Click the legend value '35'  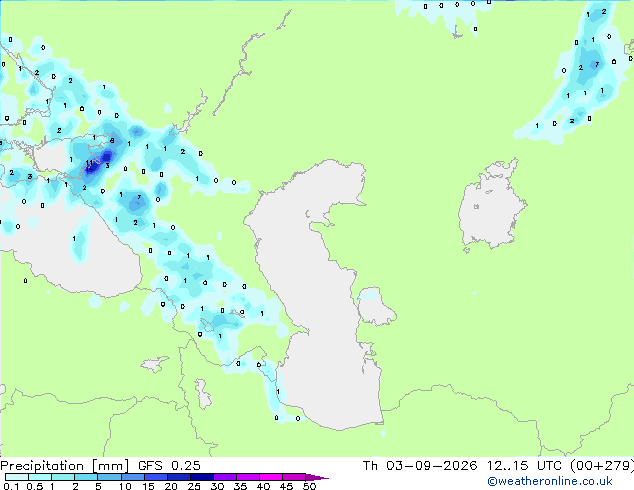[240, 486]
